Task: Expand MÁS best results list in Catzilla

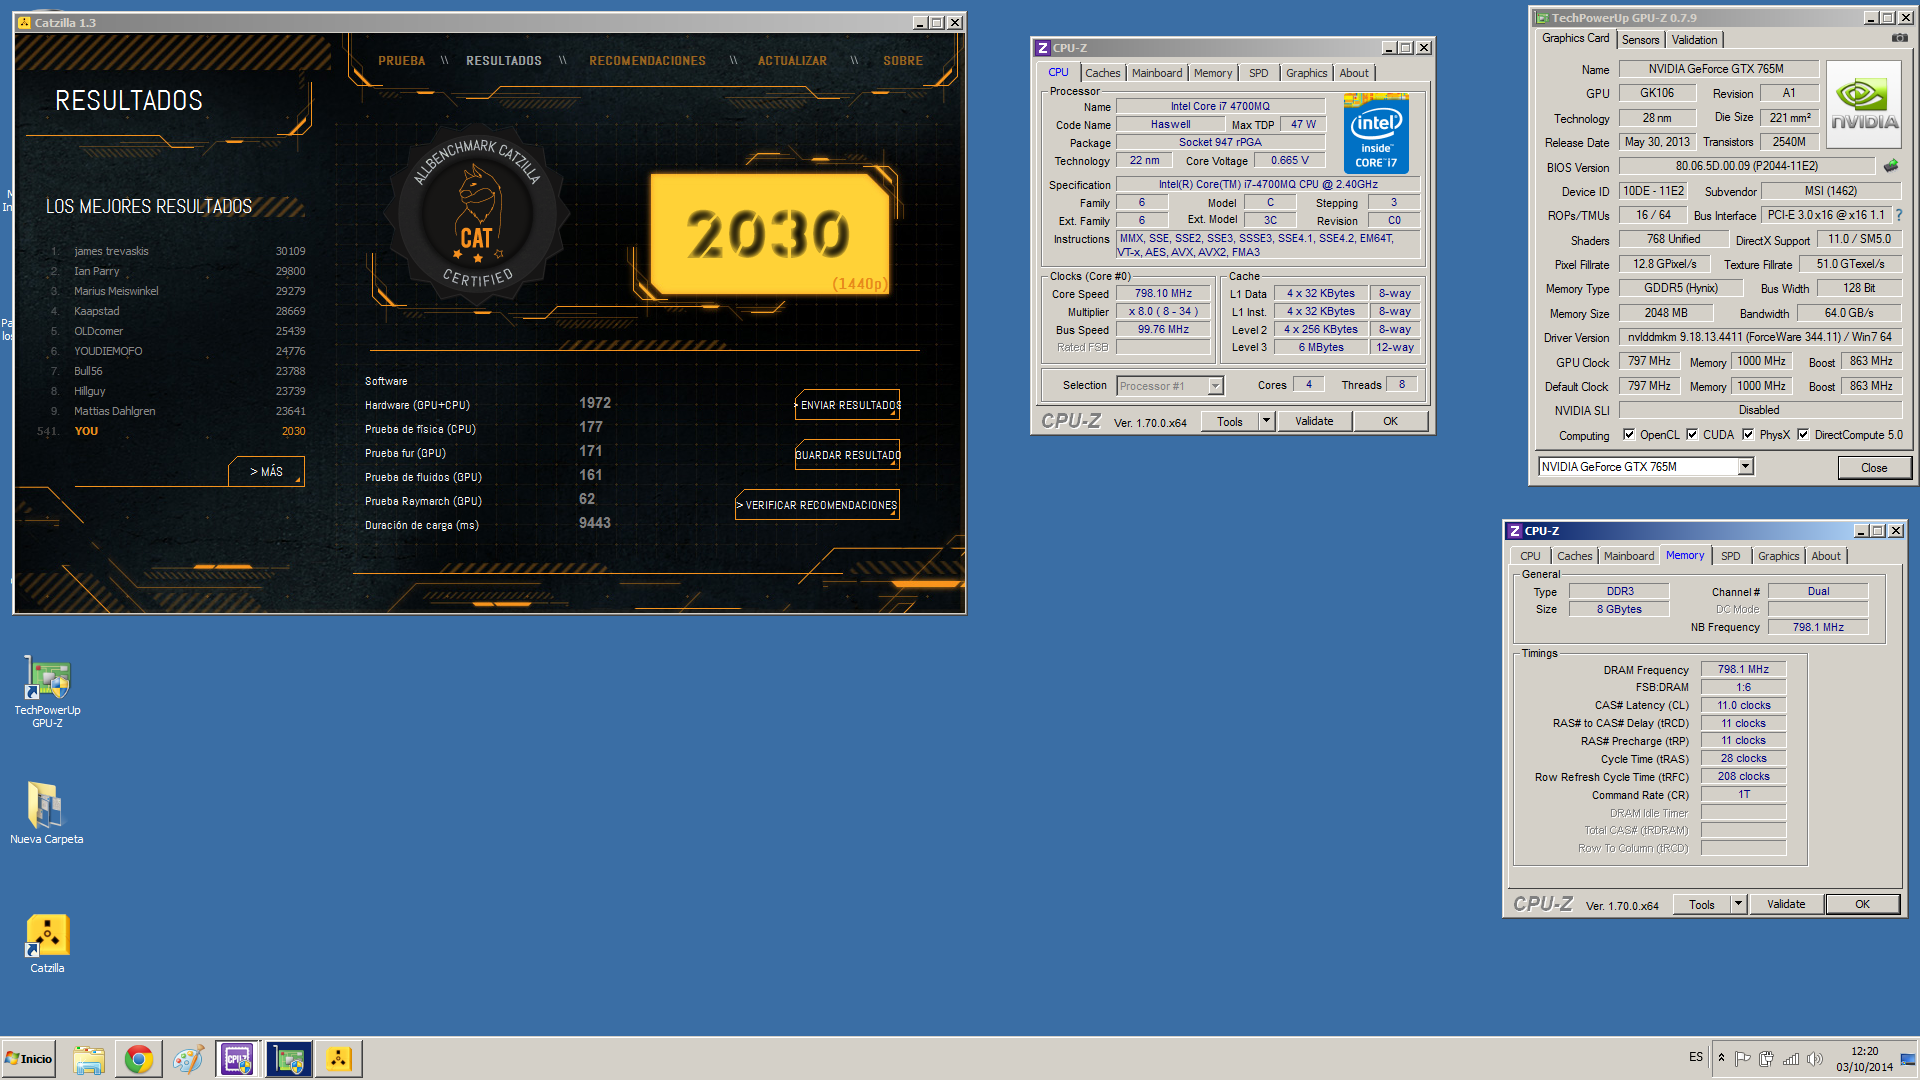Action: point(266,471)
